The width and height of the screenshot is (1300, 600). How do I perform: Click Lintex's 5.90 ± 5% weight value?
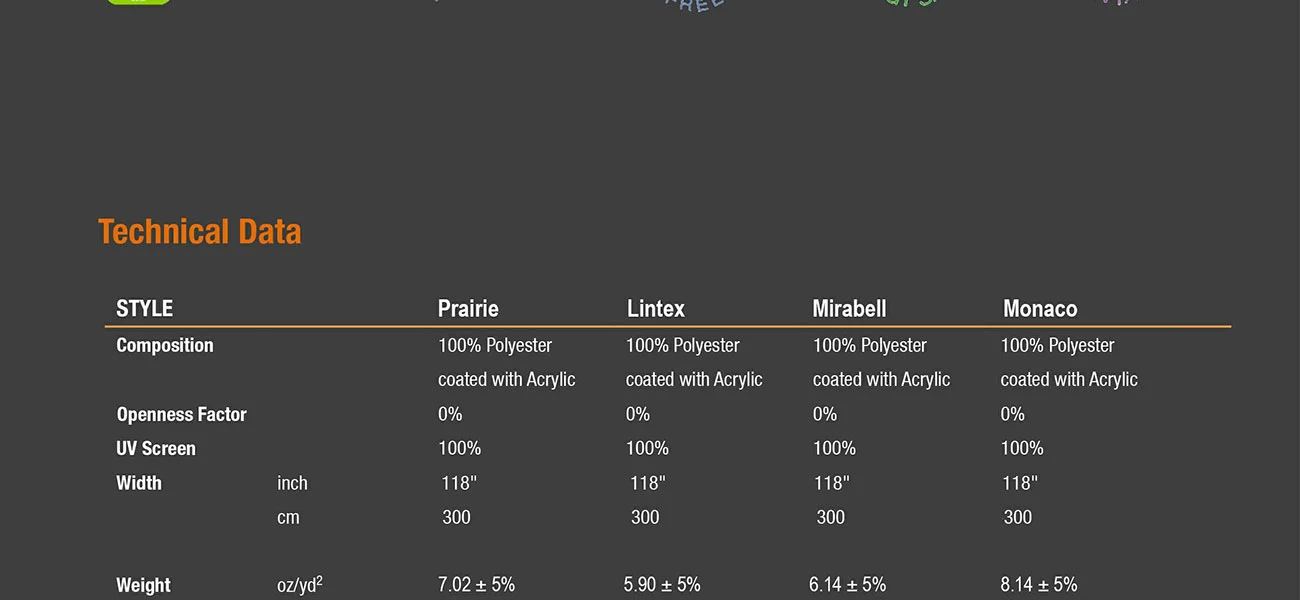click(x=662, y=585)
